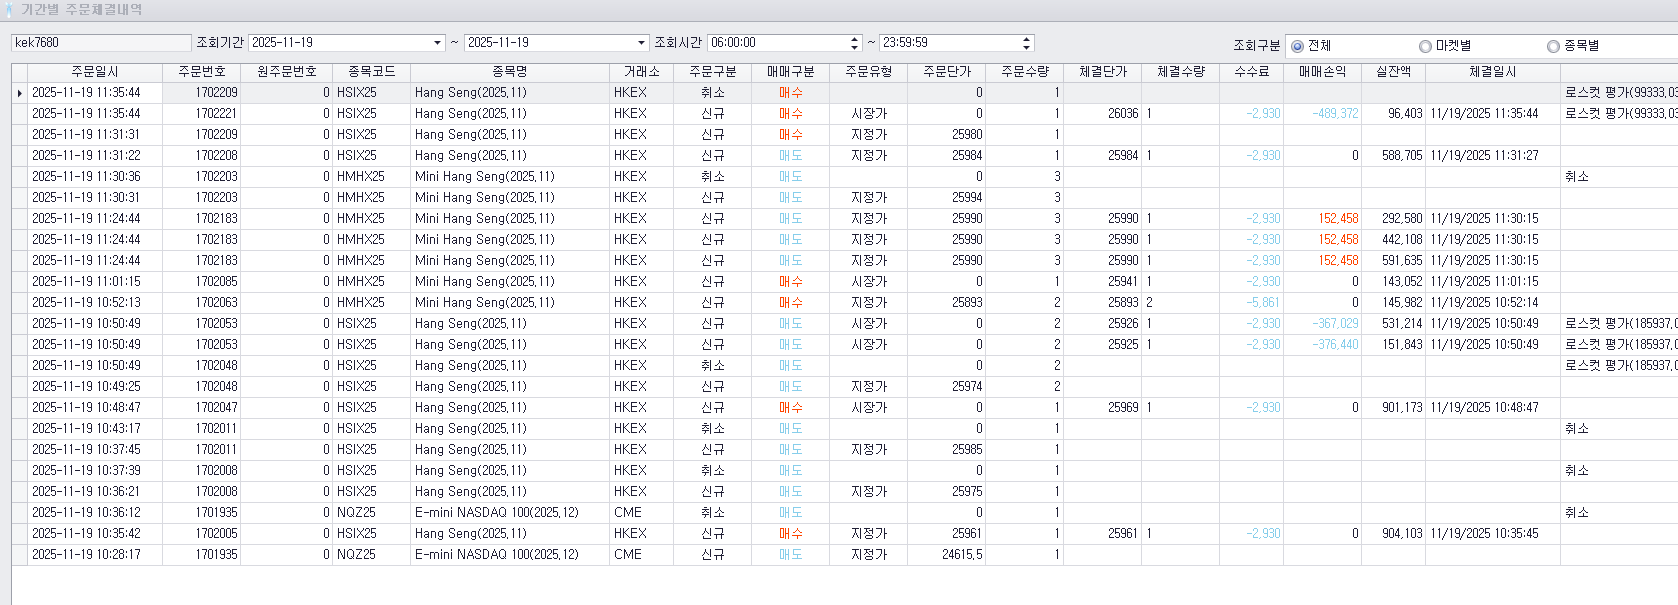Click order time 2025-11-19 10:37:45

coord(86,449)
